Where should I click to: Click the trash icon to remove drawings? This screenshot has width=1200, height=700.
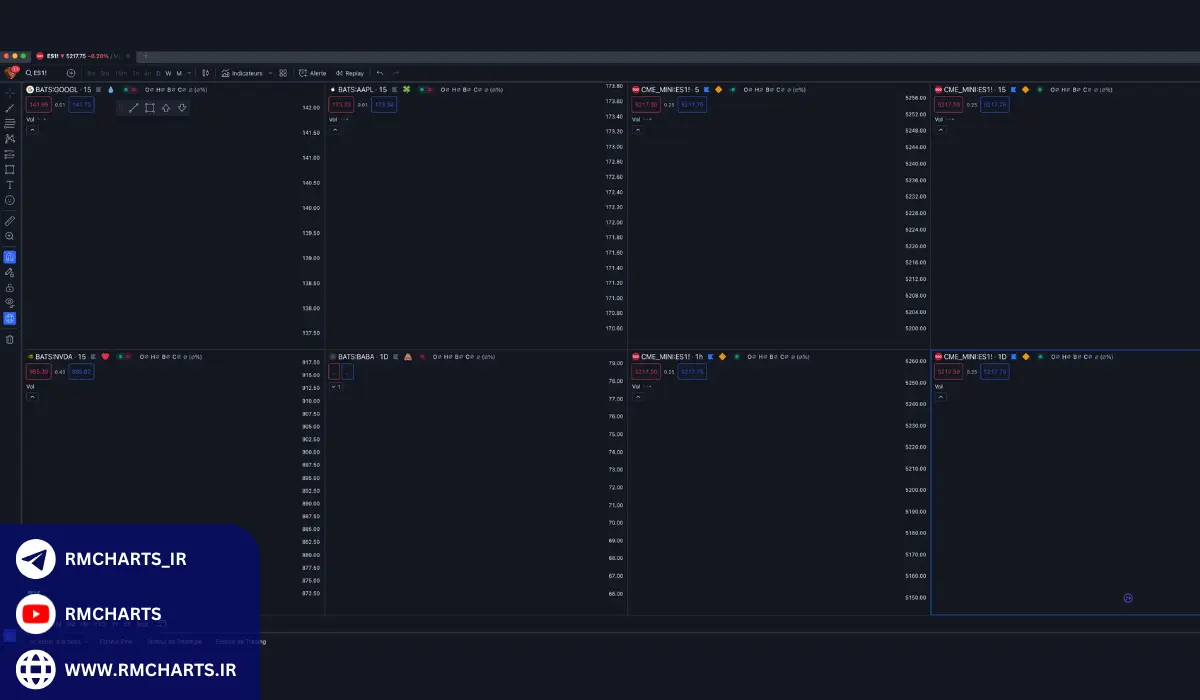tap(10, 339)
